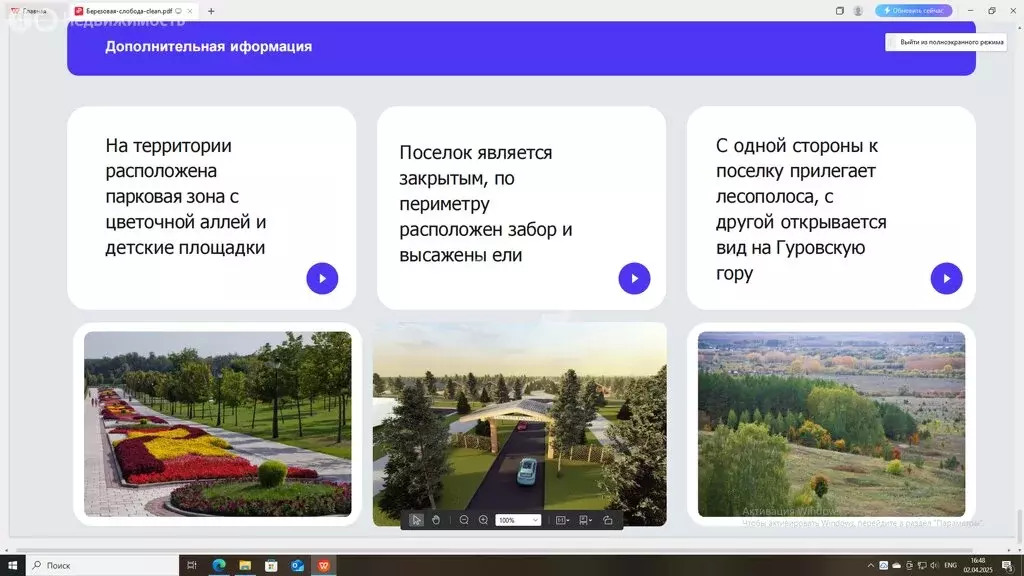The height and width of the screenshot is (576, 1024).
Task: Select the hand pan tool in PDF viewer
Action: pos(437,519)
